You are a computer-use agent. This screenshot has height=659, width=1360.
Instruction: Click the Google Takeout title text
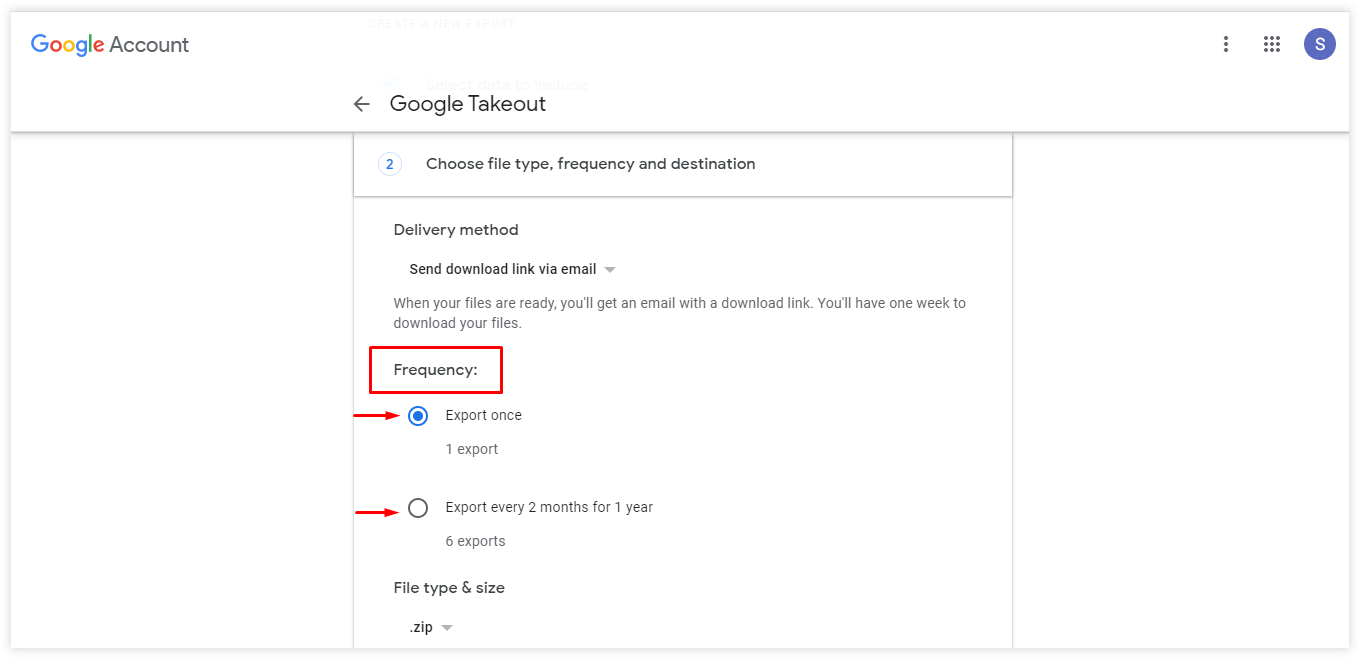pyautogui.click(x=468, y=104)
